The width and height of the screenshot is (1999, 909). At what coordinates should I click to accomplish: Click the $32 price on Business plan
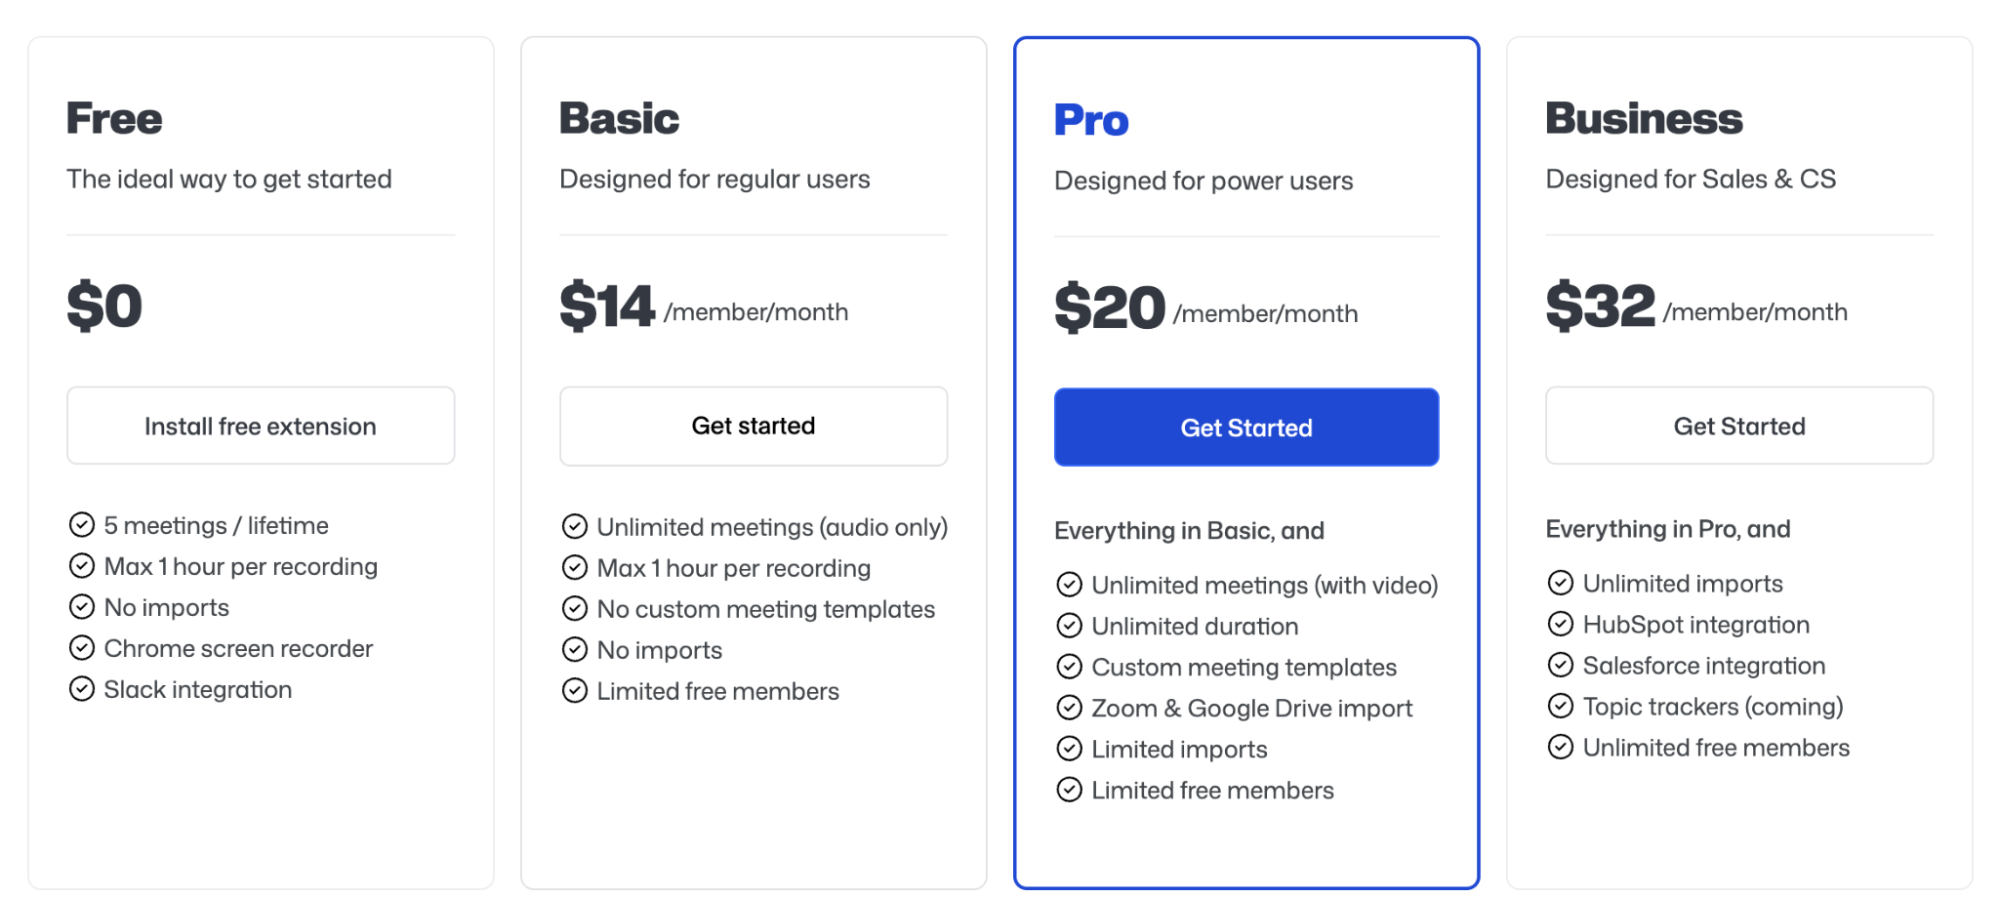coord(1597,308)
